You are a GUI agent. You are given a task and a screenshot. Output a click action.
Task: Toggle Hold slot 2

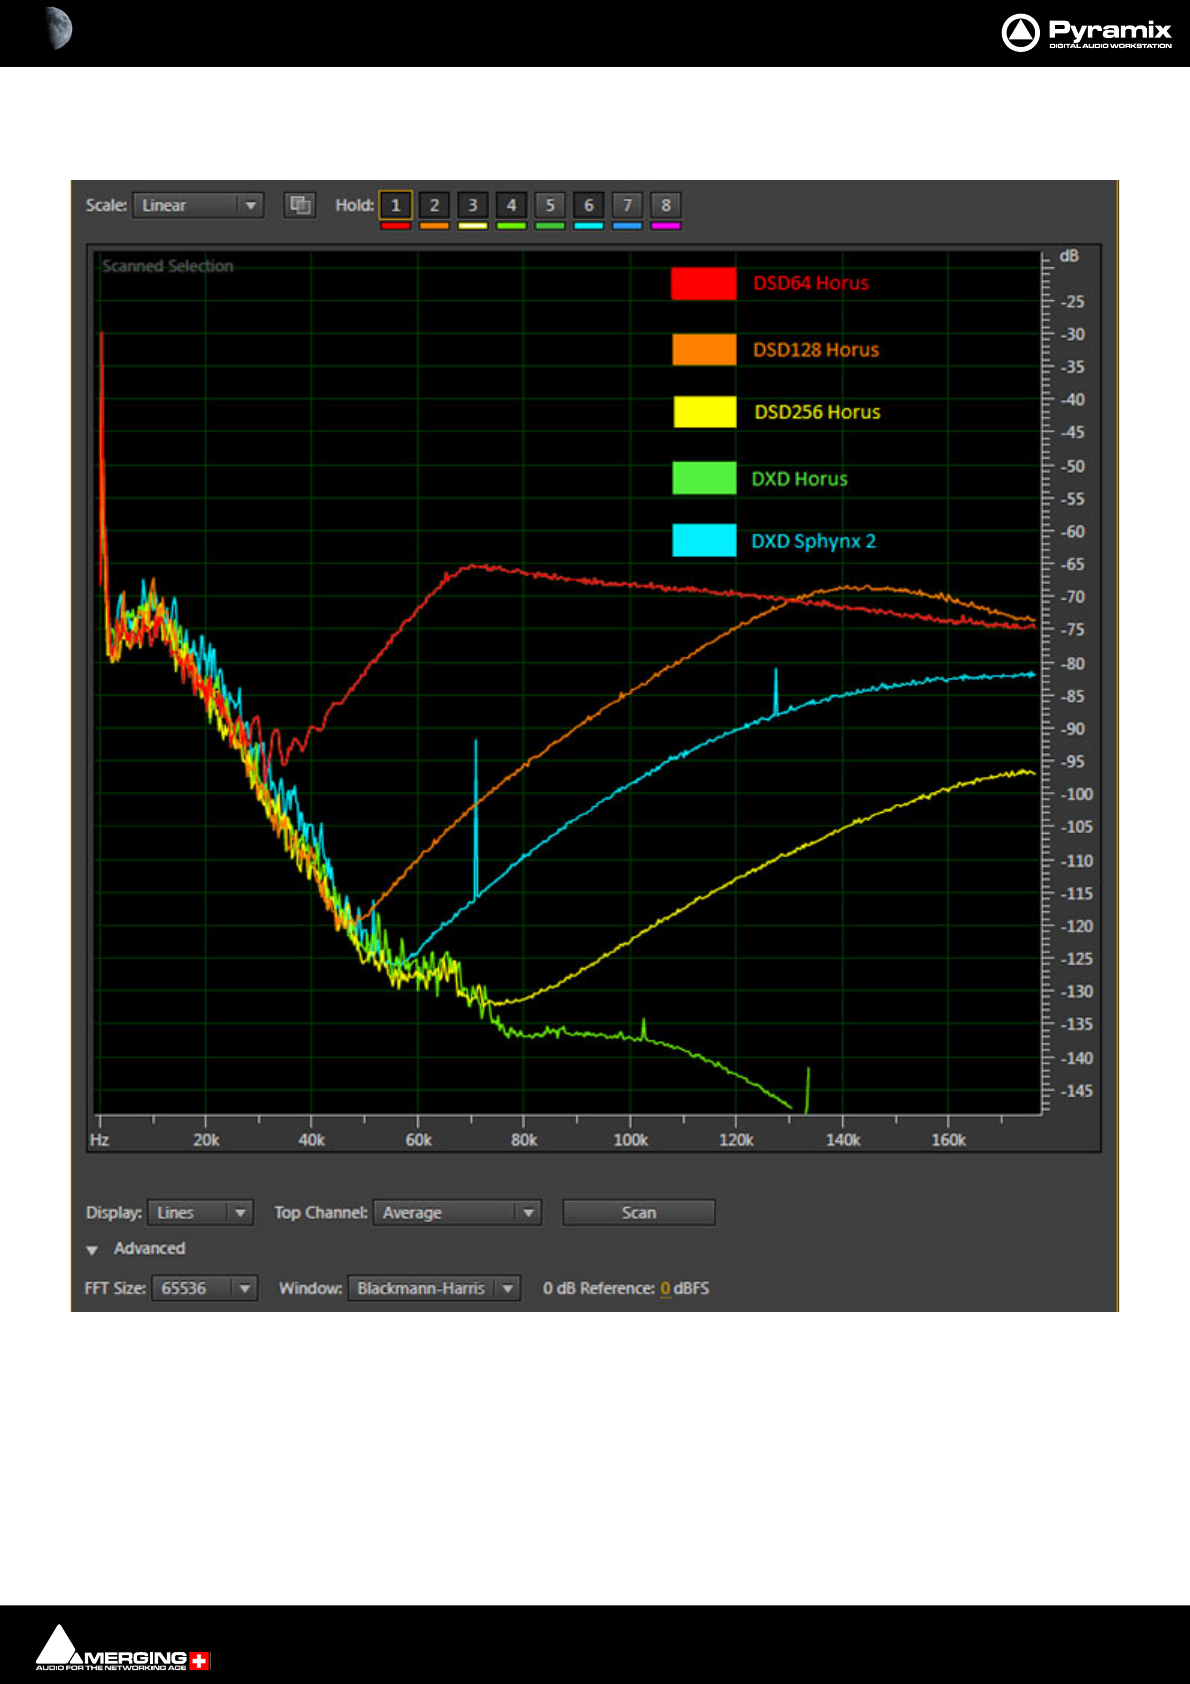[434, 205]
